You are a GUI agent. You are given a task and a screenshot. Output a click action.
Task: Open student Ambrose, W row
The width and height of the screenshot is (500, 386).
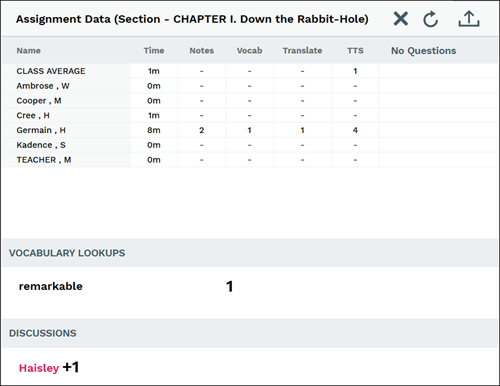click(x=250, y=86)
